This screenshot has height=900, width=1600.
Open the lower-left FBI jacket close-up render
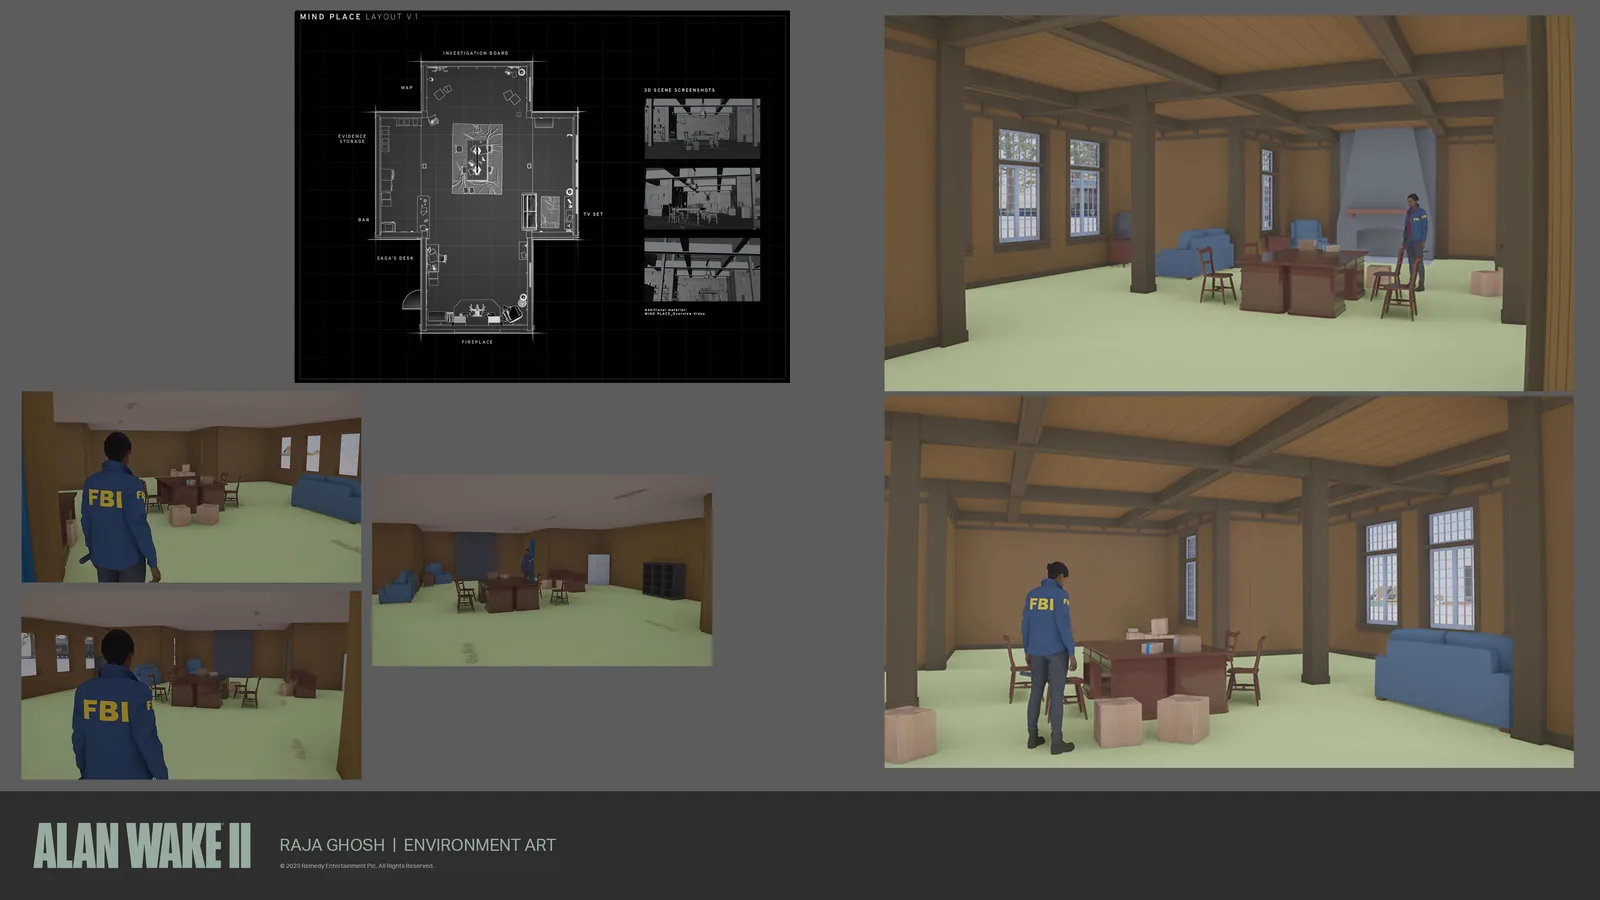192,684
